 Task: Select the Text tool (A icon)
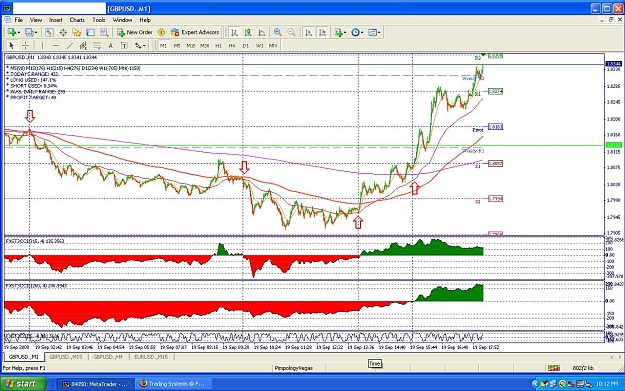pos(110,45)
